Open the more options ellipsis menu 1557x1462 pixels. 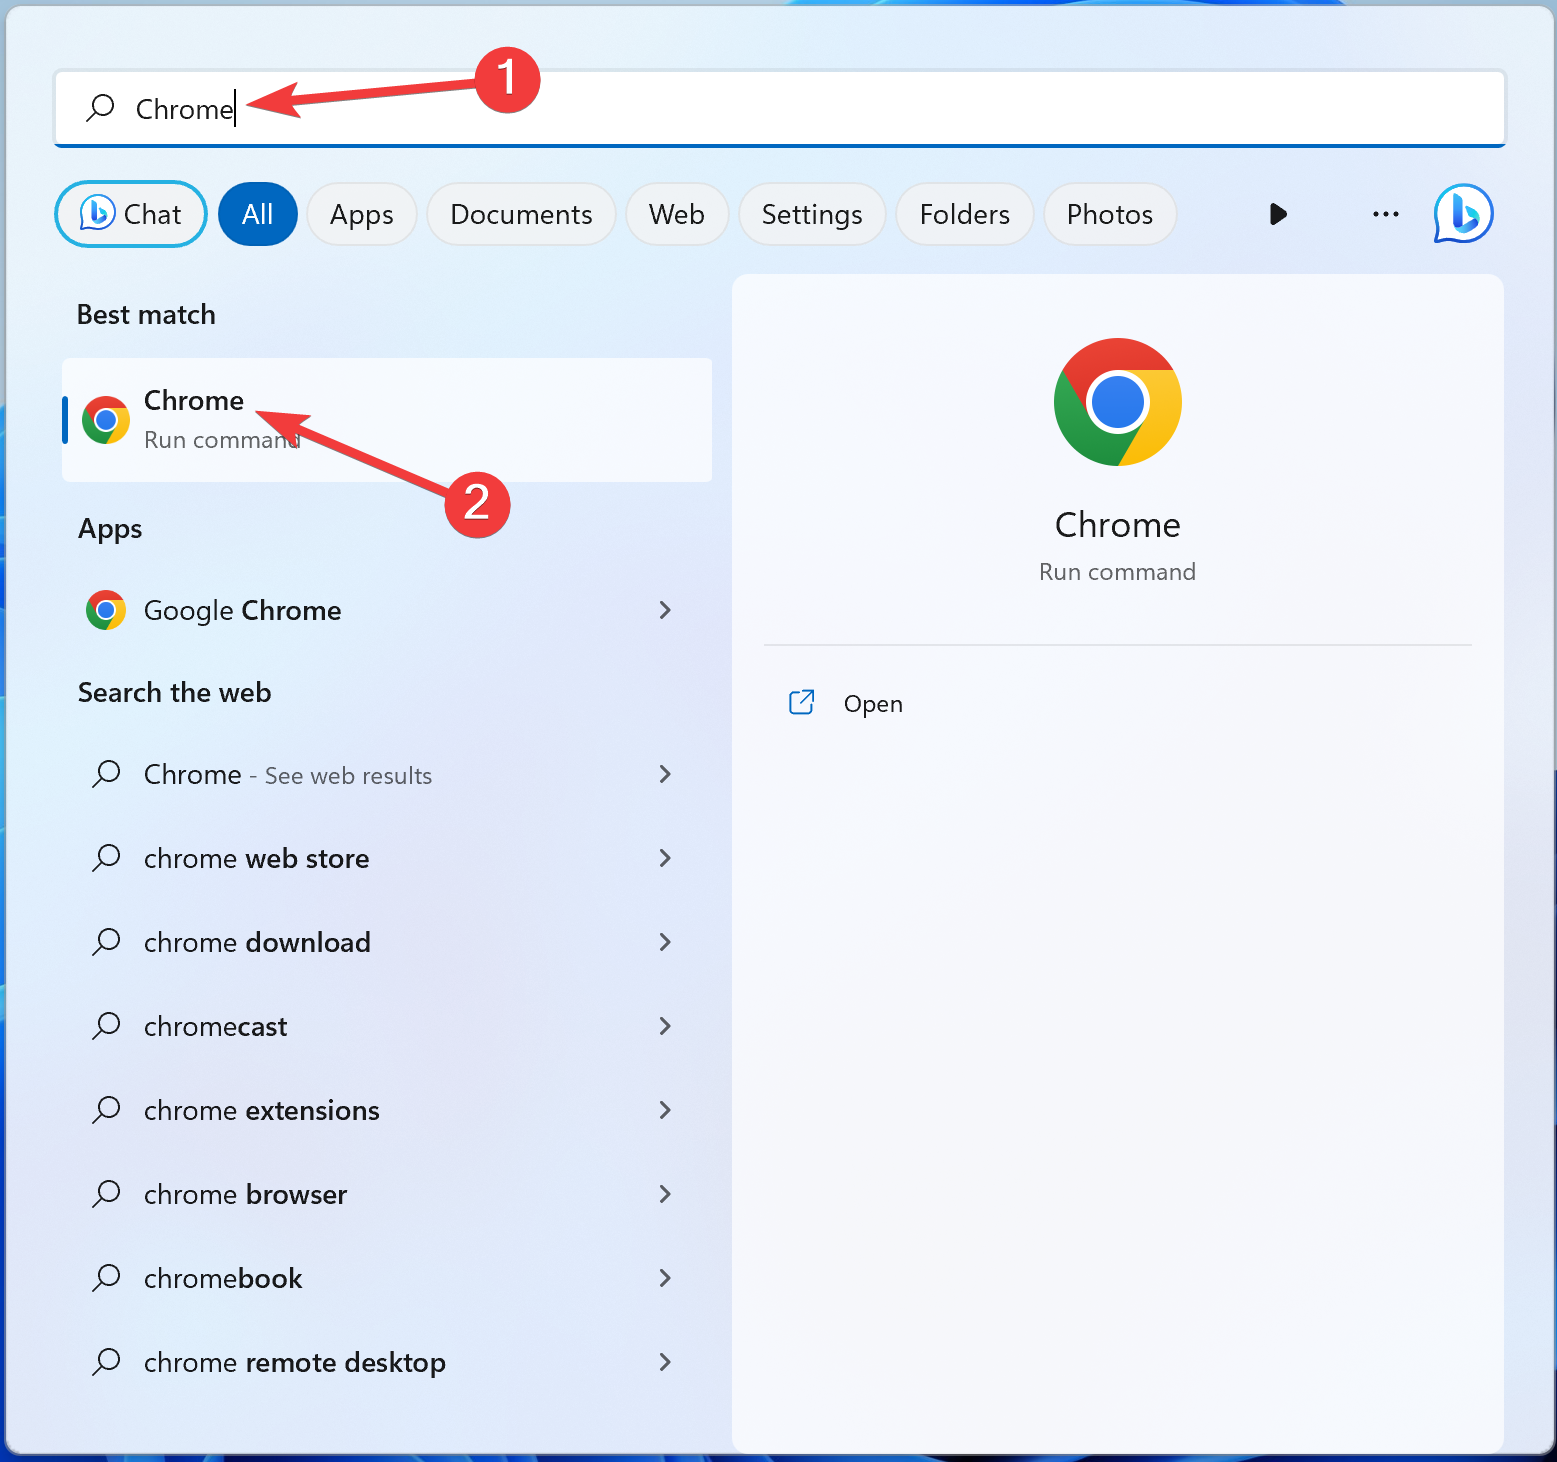pos(1385,214)
